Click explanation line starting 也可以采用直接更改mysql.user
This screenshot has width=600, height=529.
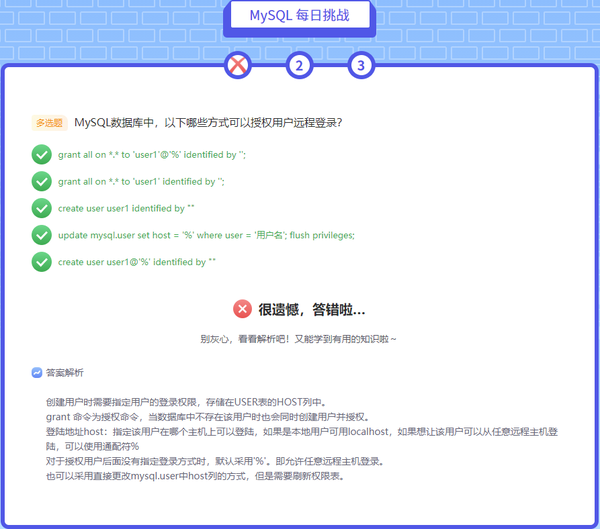click(x=195, y=476)
